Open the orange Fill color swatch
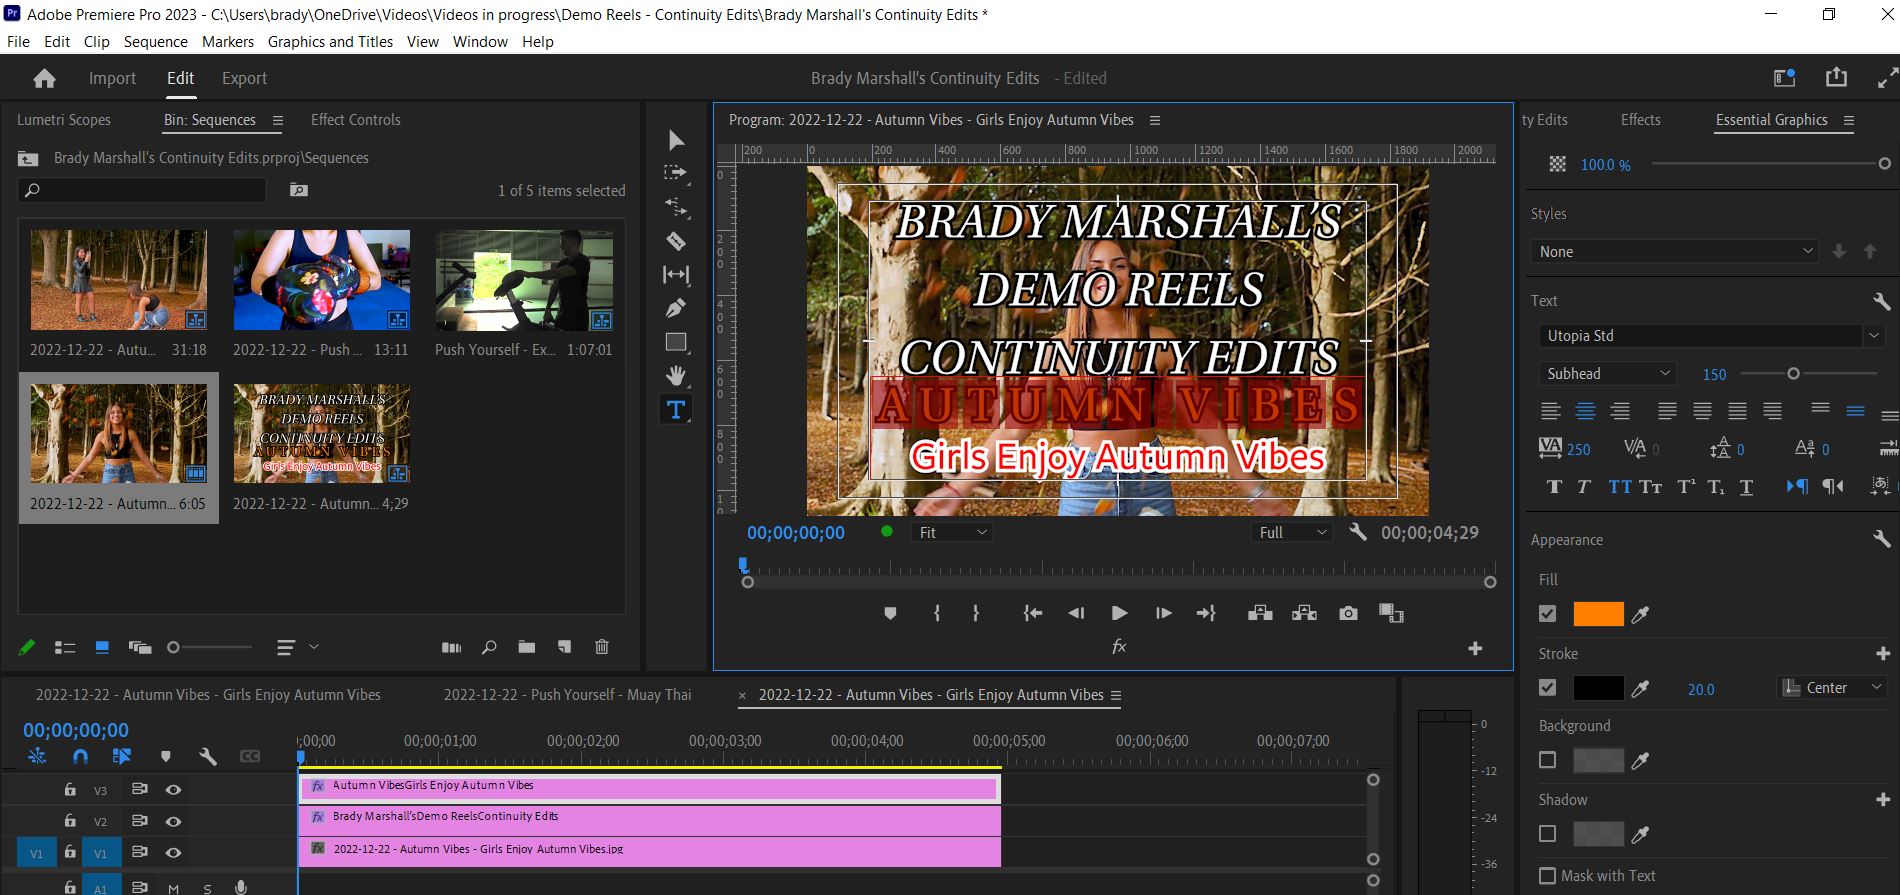 [1598, 614]
